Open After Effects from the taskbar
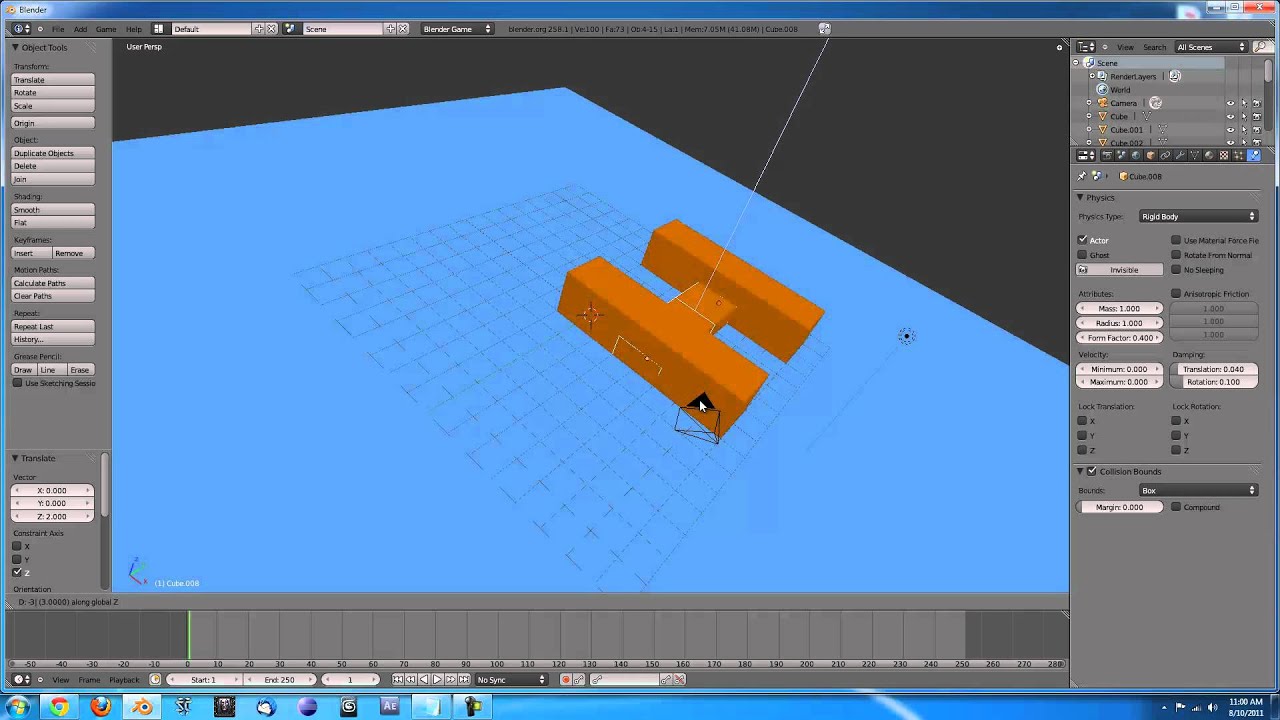The width and height of the screenshot is (1280, 720). pos(390,707)
